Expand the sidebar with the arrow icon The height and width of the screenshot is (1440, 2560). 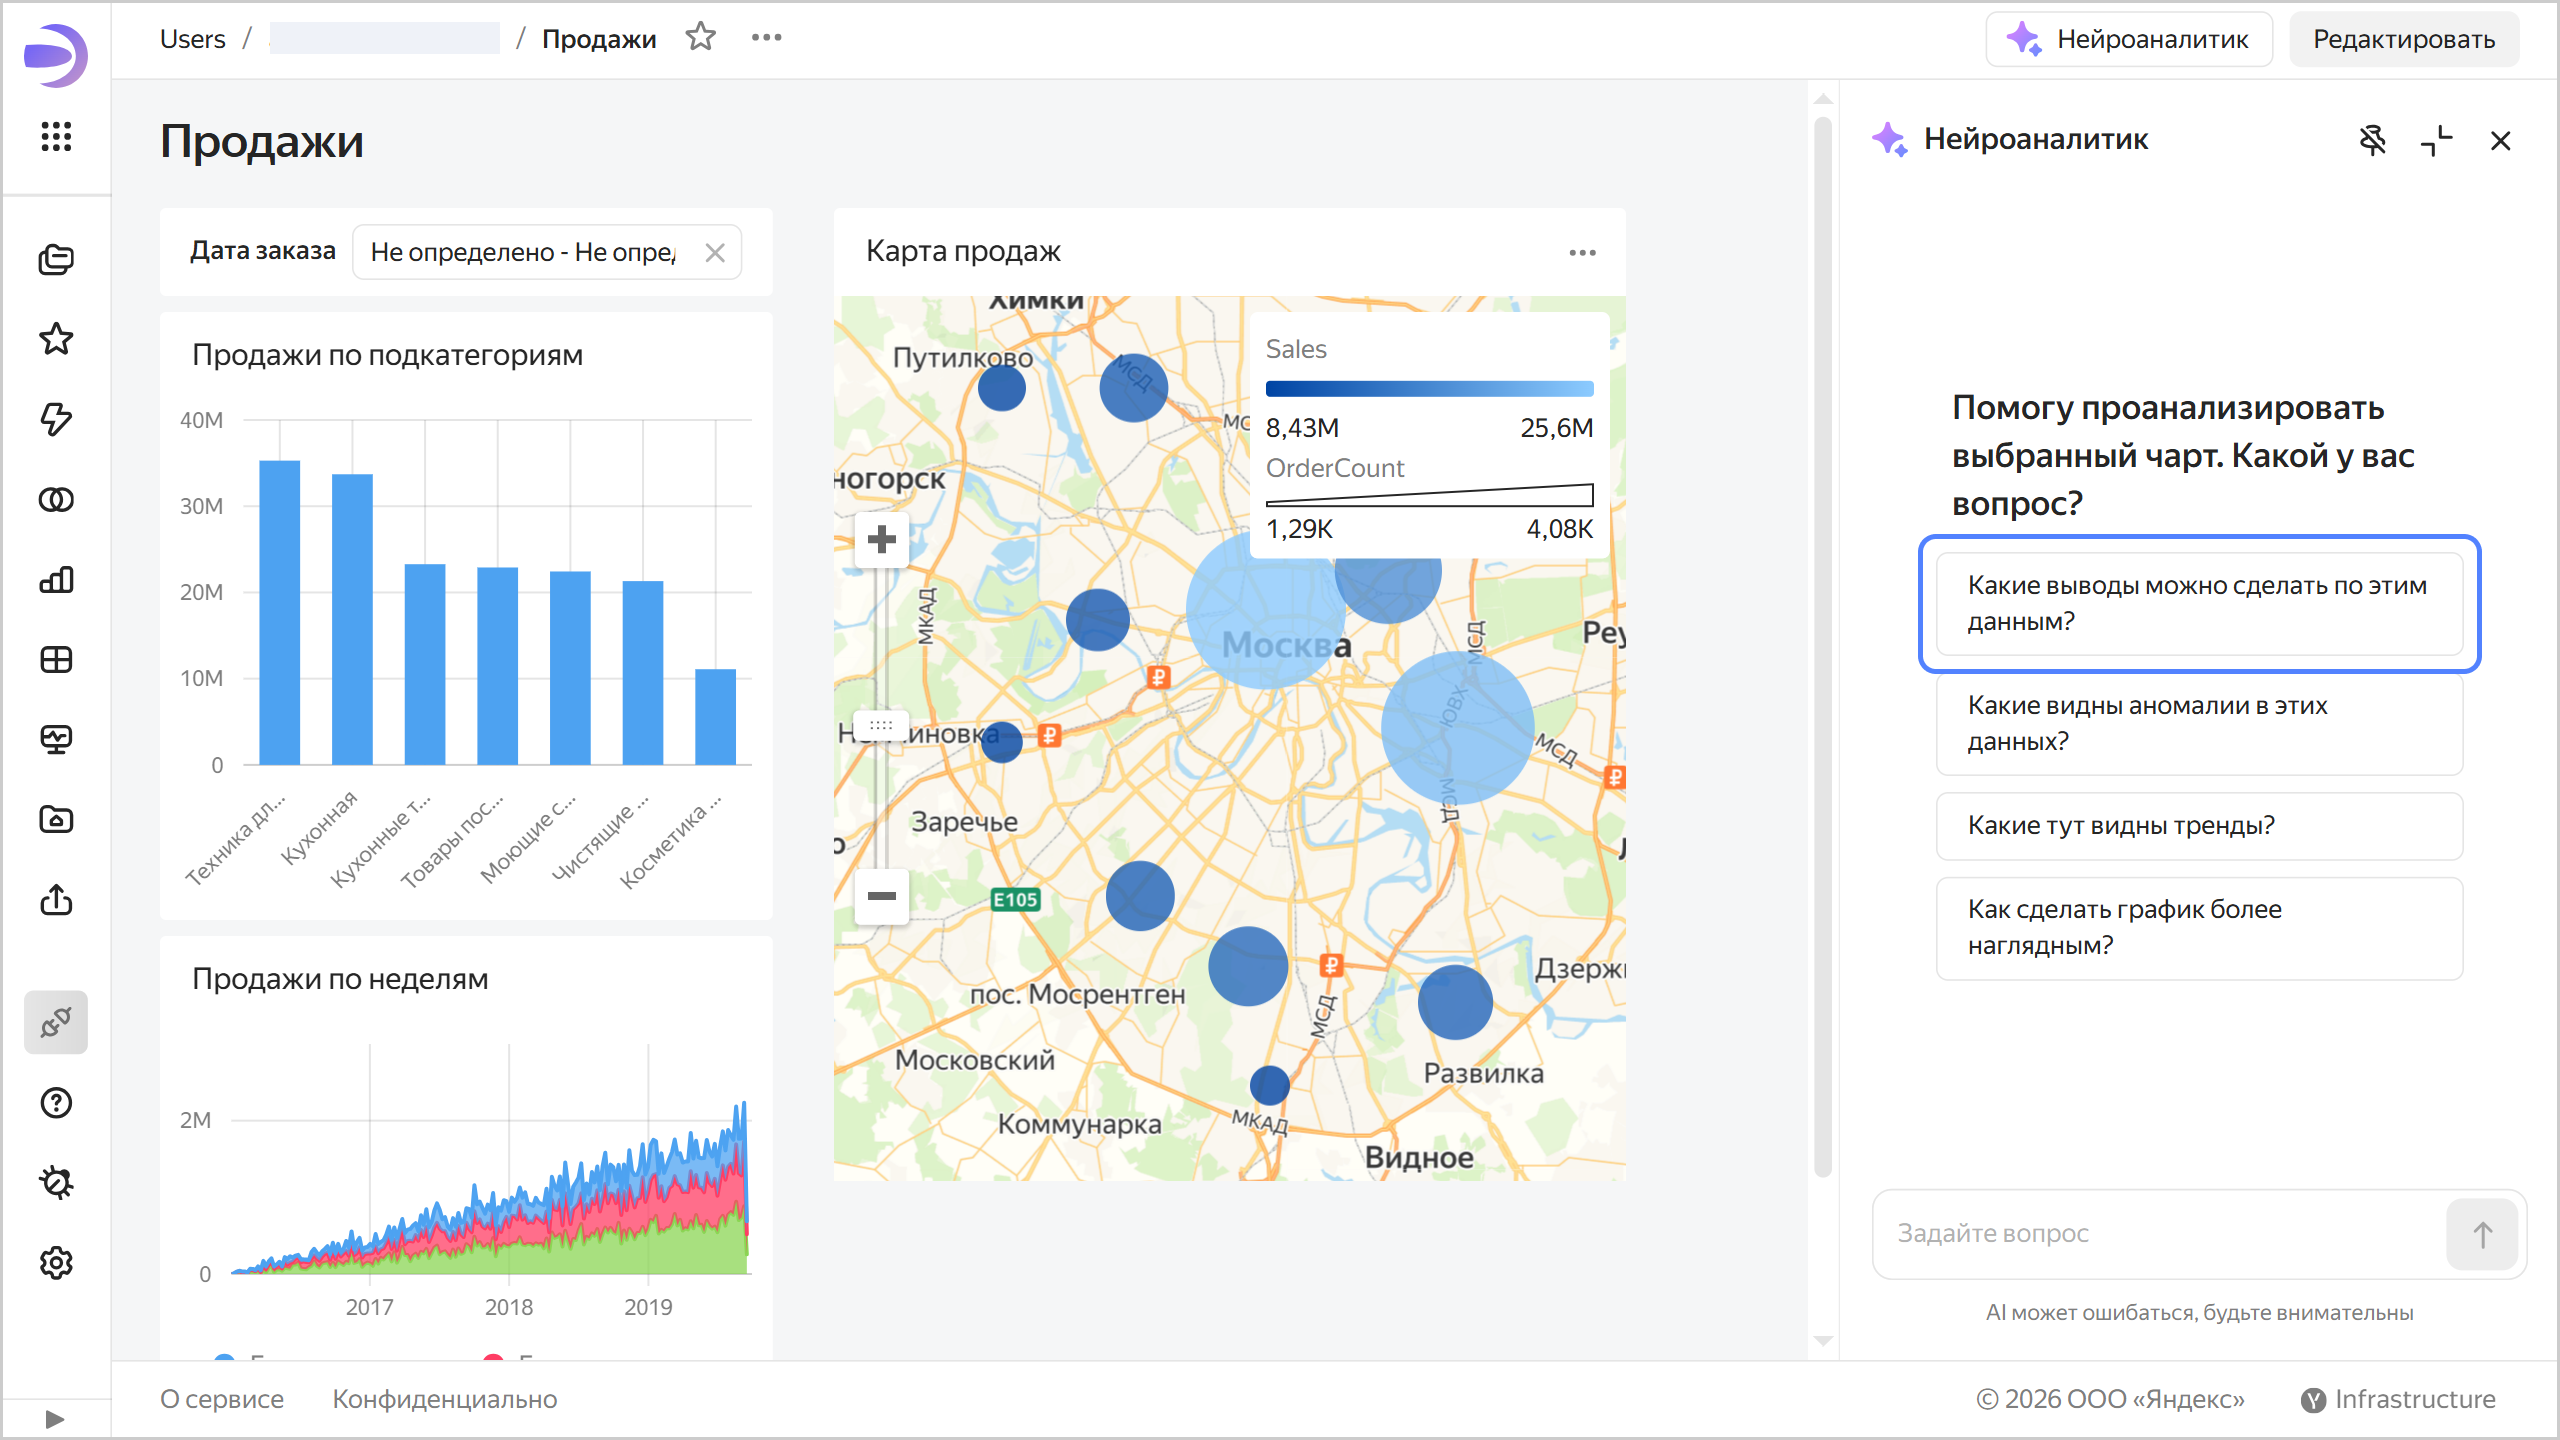pos(55,1419)
